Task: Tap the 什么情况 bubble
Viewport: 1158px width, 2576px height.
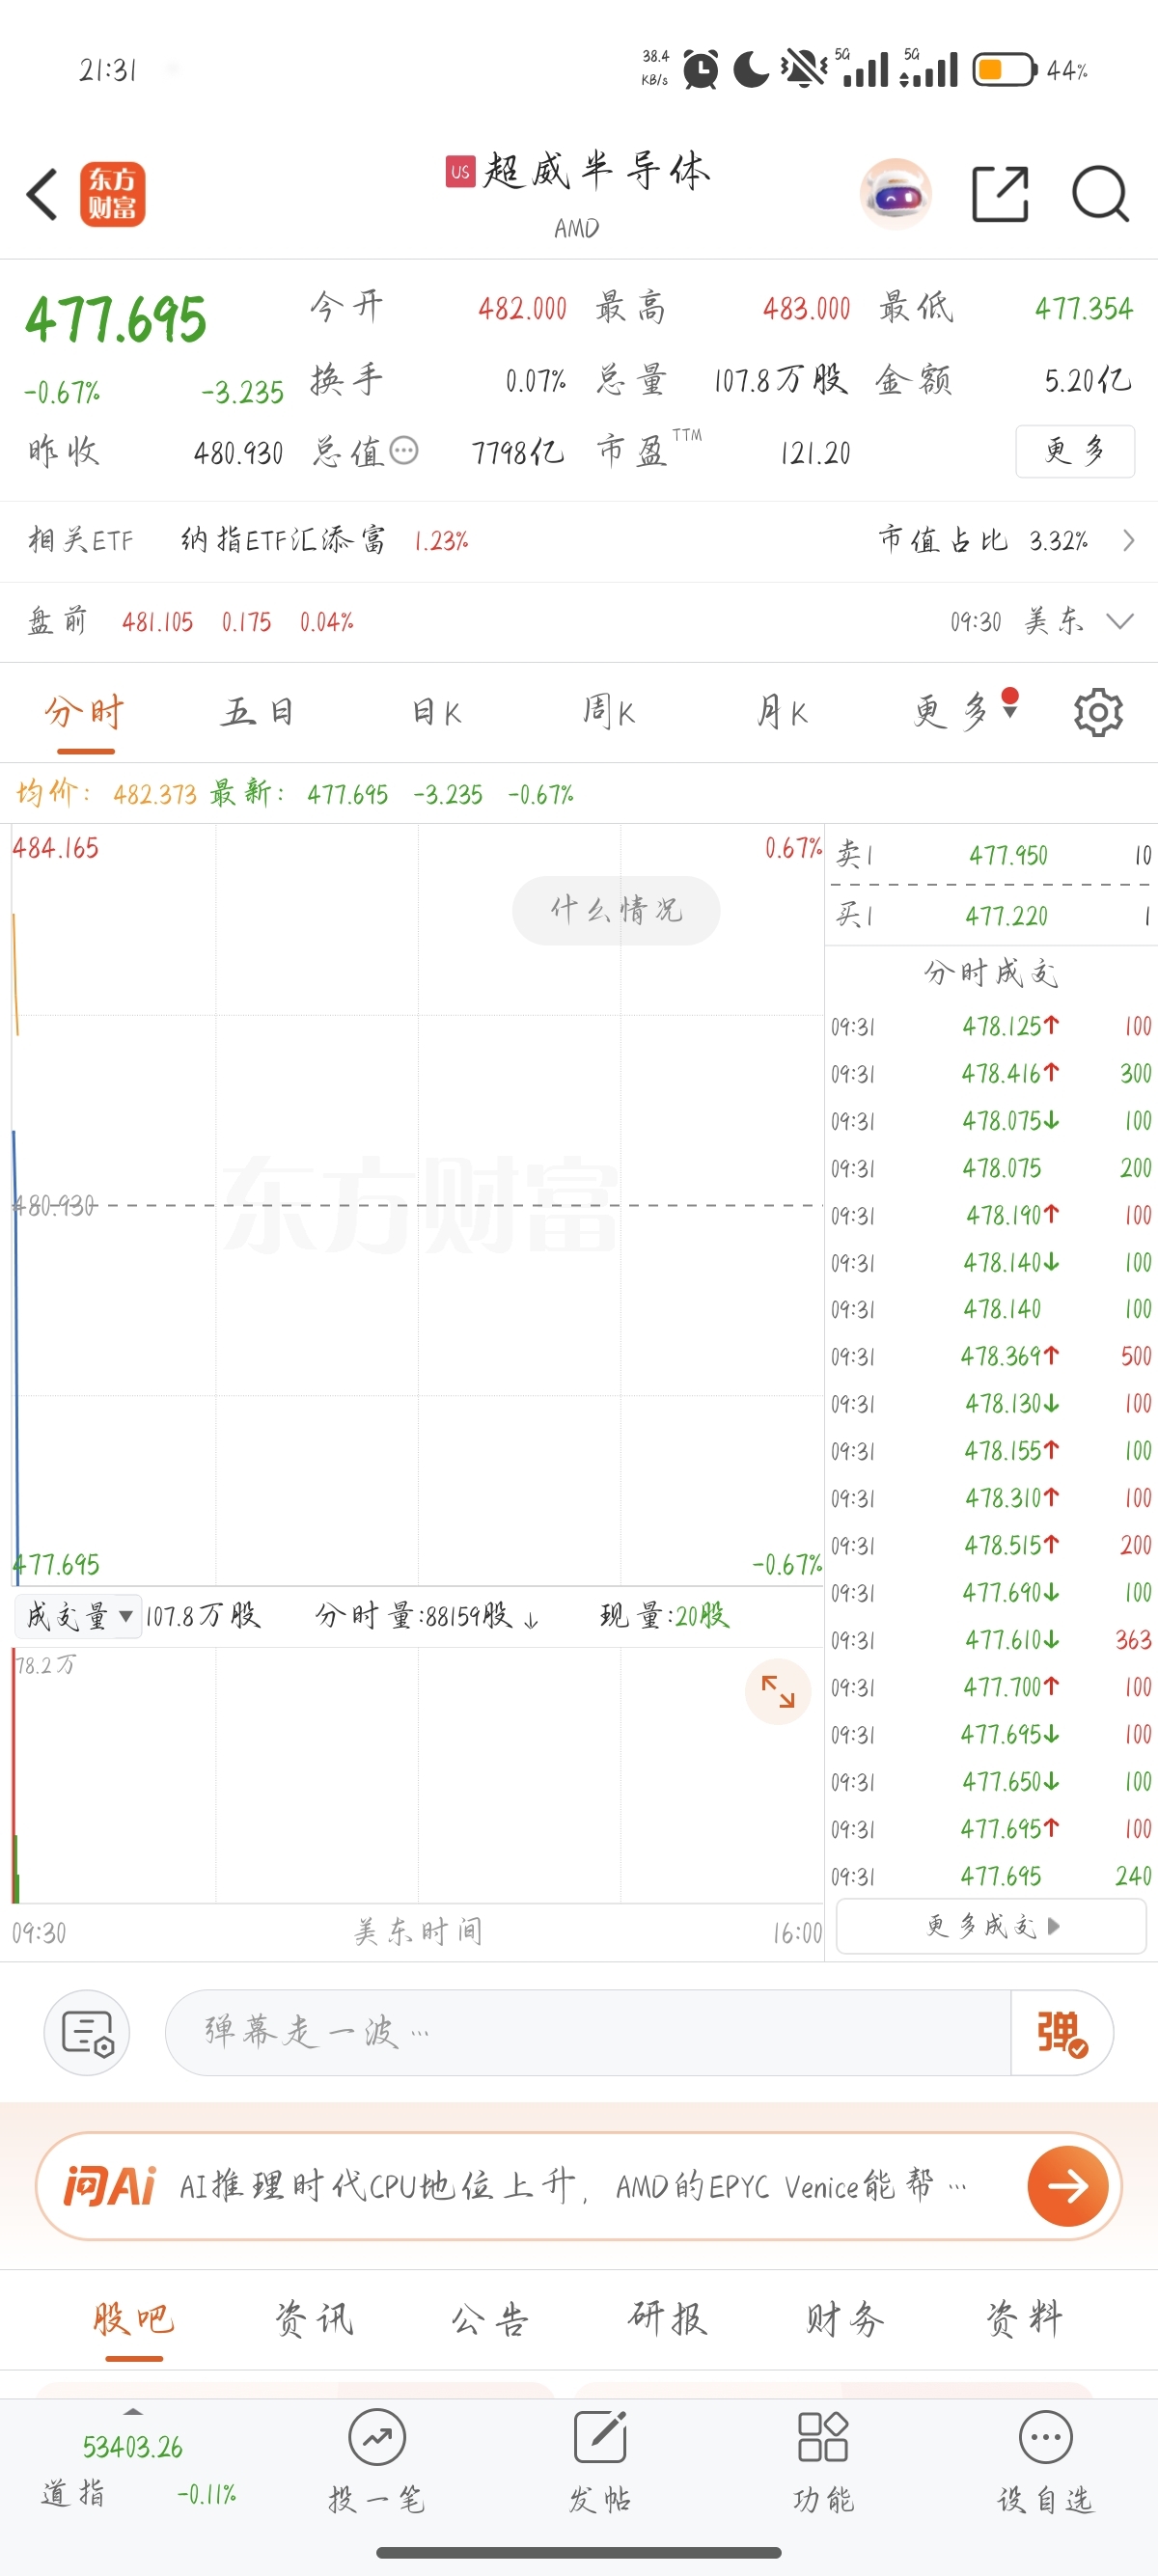Action: (x=616, y=910)
